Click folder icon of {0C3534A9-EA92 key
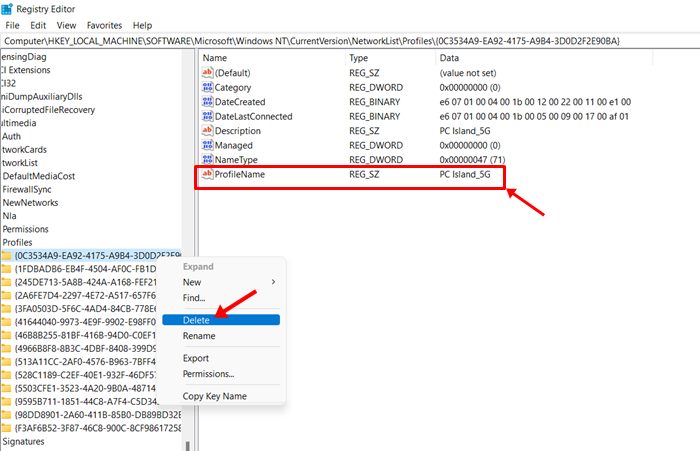Viewport: 700px width, 451px height. (x=6, y=255)
